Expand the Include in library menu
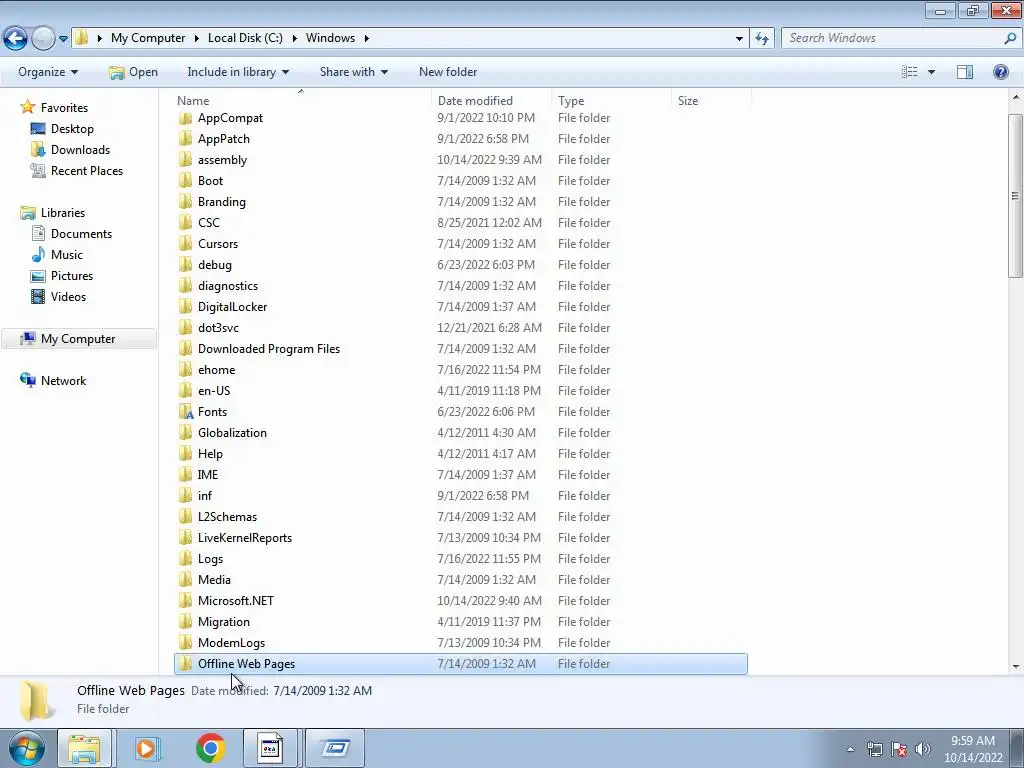Viewport: 1024px width, 768px height. coord(238,72)
